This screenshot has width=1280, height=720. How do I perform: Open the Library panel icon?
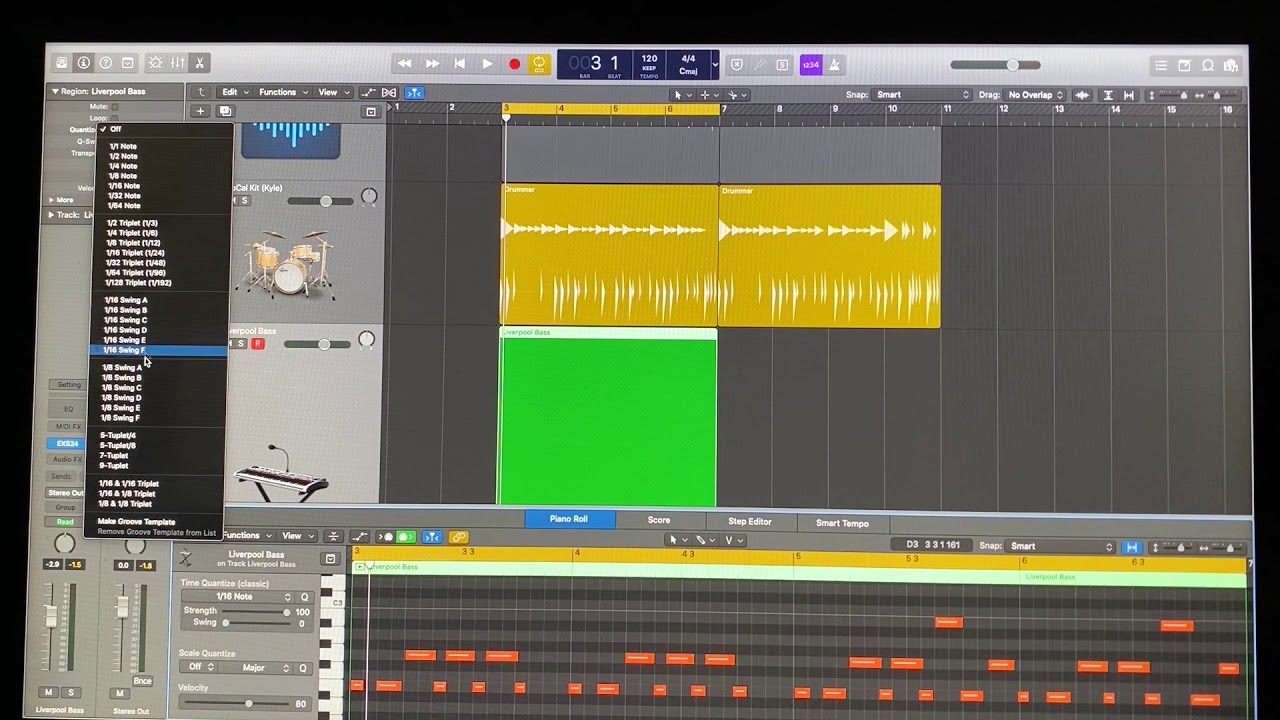[62, 63]
